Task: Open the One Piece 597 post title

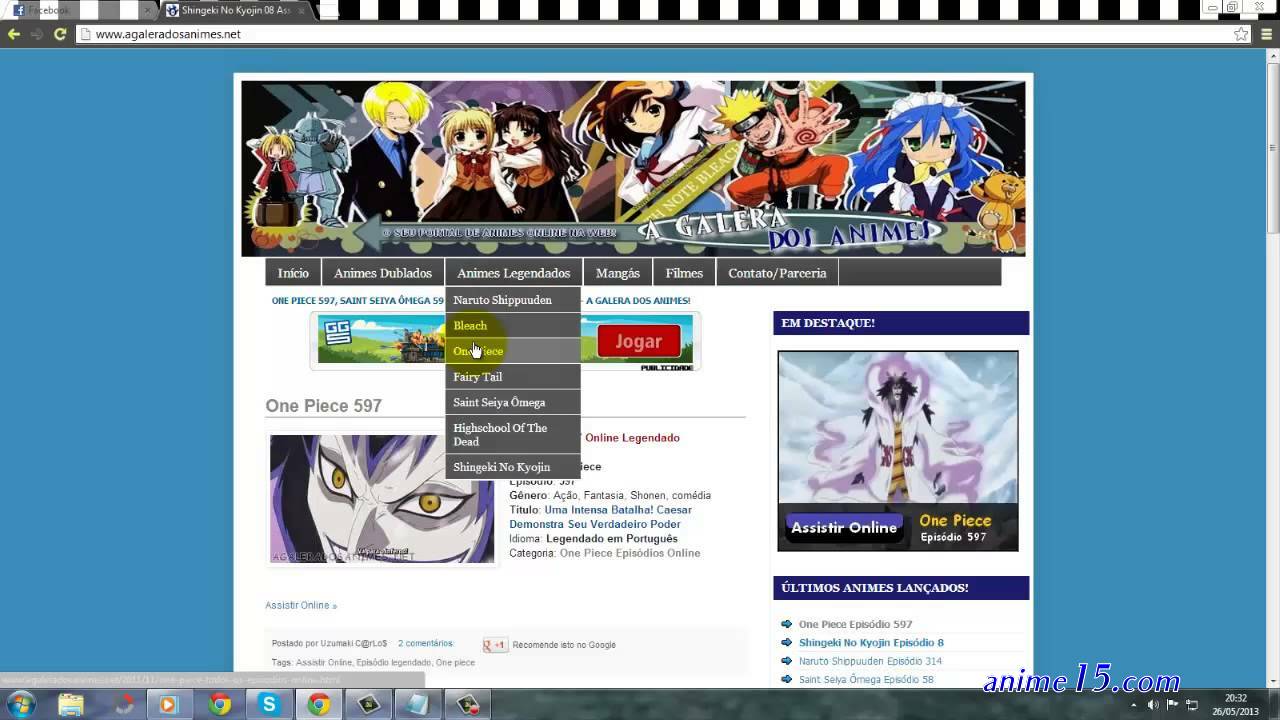Action: 323,406
